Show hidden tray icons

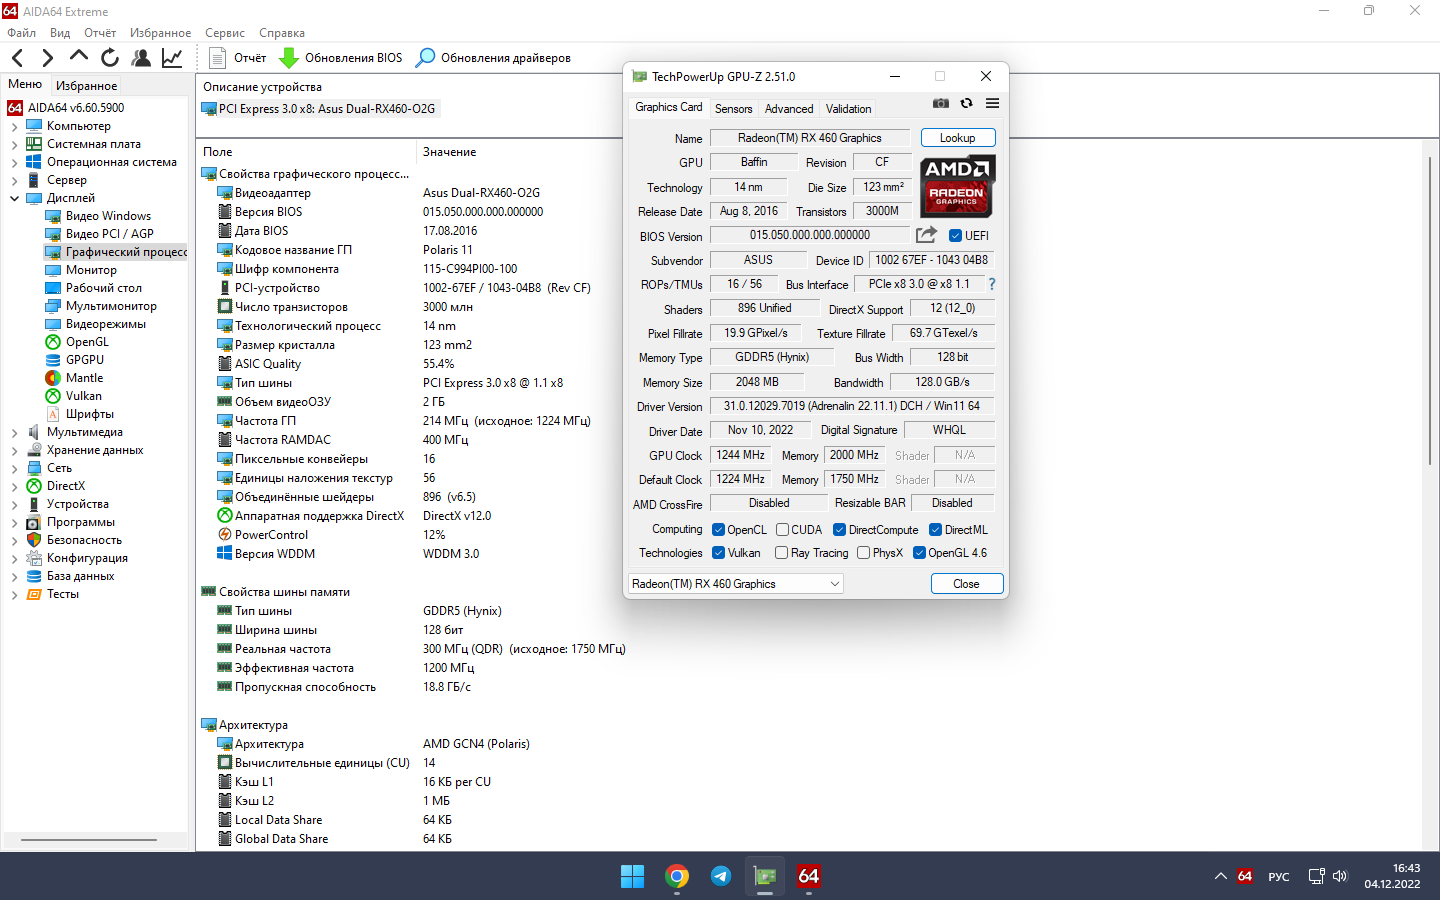coord(1220,876)
